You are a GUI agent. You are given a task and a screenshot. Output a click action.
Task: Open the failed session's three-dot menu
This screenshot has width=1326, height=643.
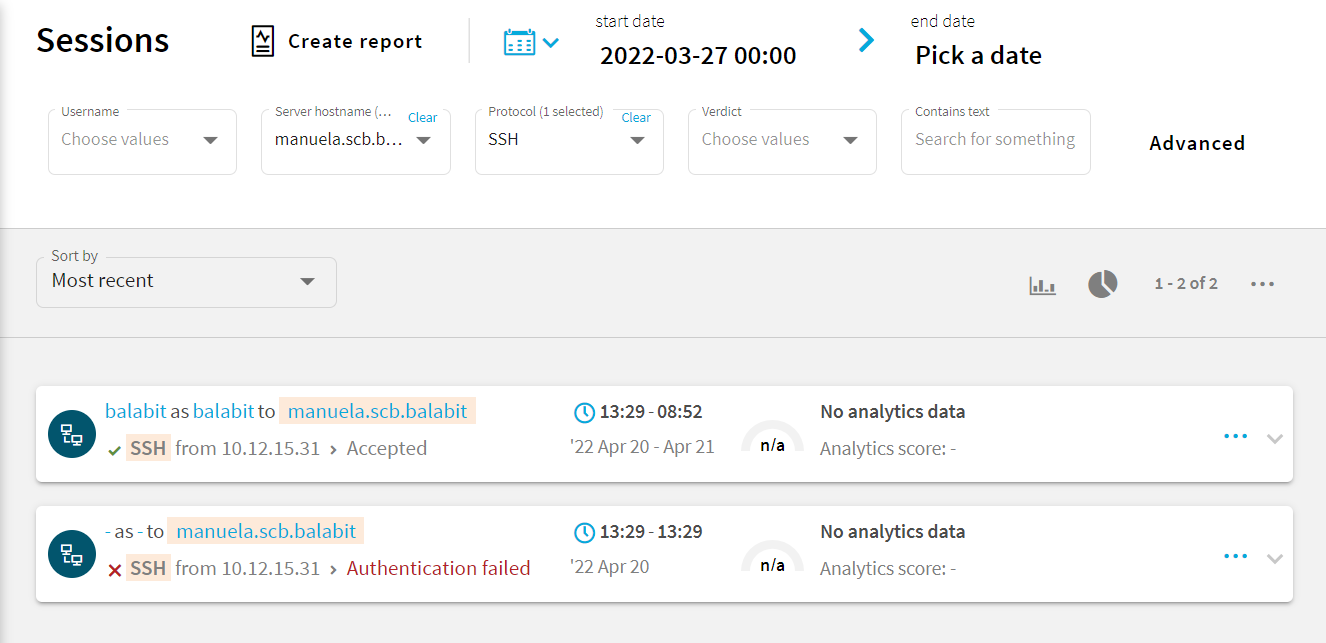click(1235, 556)
